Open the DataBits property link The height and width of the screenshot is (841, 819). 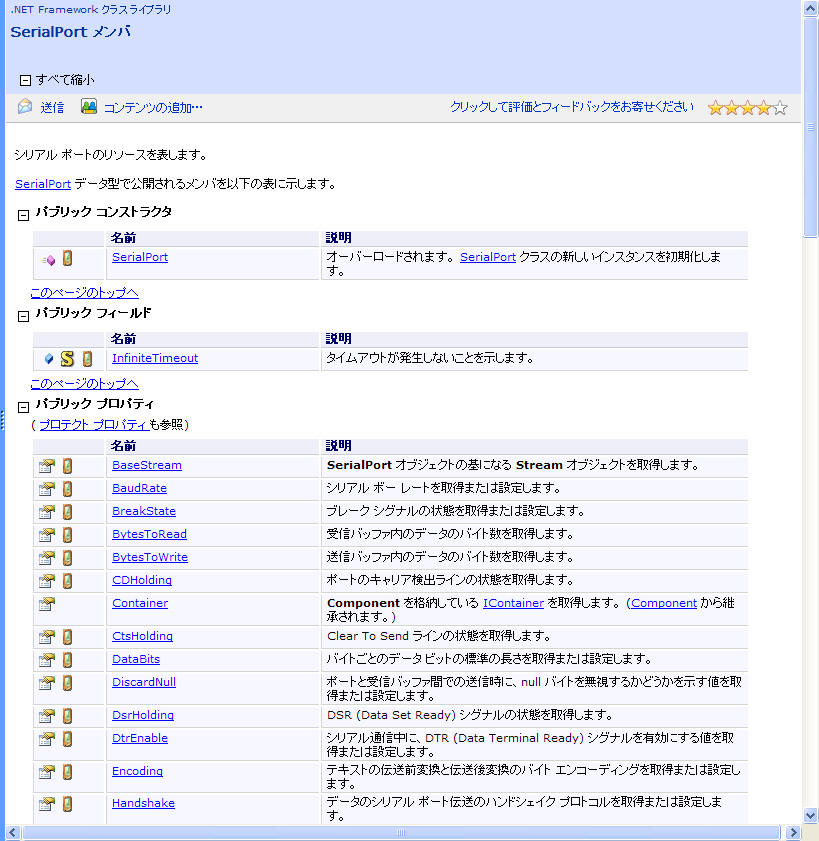(x=136, y=659)
